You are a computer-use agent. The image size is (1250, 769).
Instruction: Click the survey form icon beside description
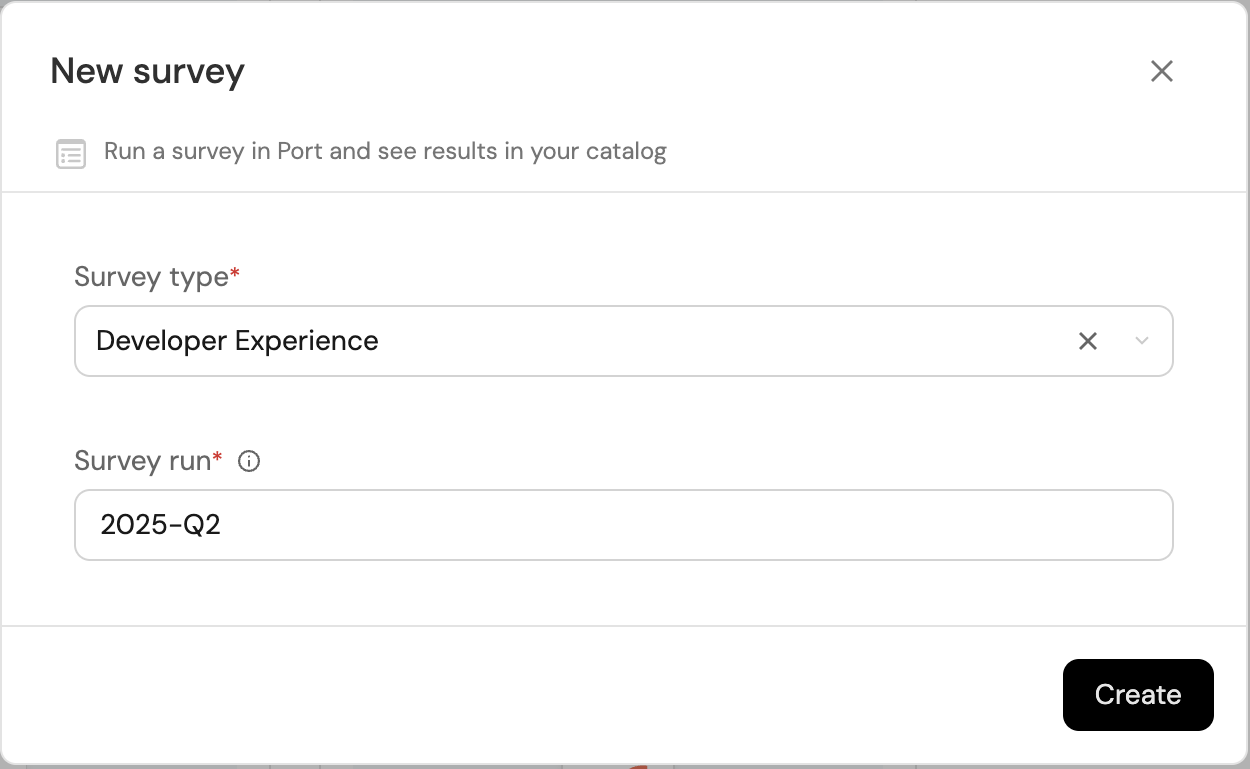tap(71, 154)
